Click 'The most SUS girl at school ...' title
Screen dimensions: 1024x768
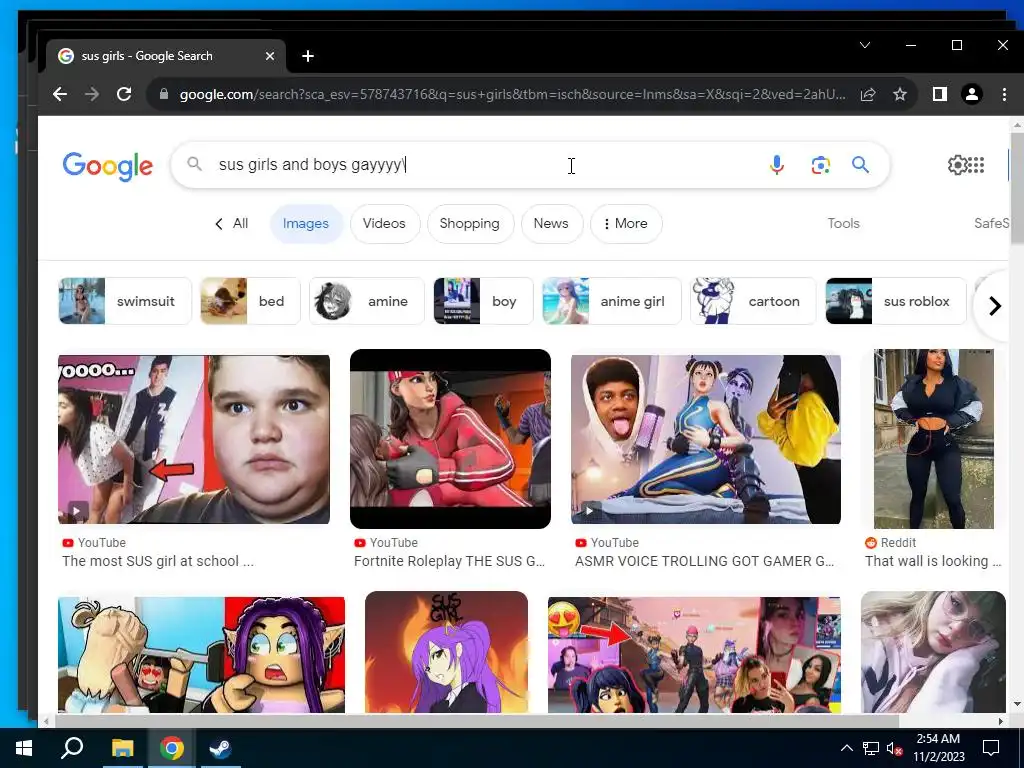(158, 561)
